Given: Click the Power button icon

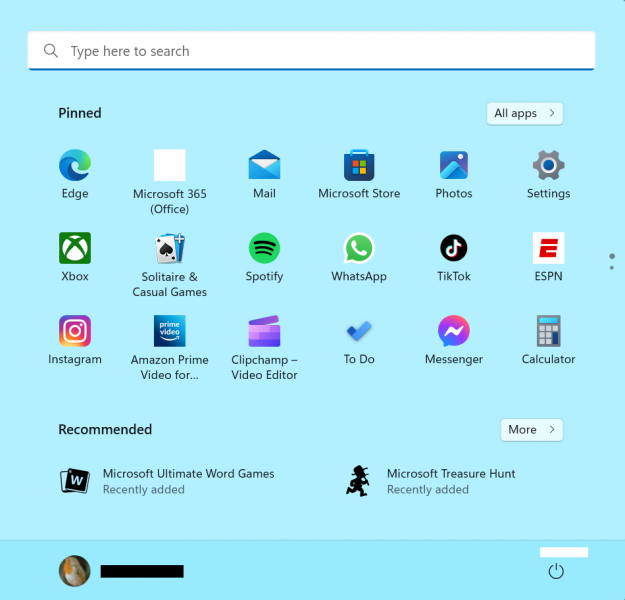Looking at the screenshot, I should (556, 571).
